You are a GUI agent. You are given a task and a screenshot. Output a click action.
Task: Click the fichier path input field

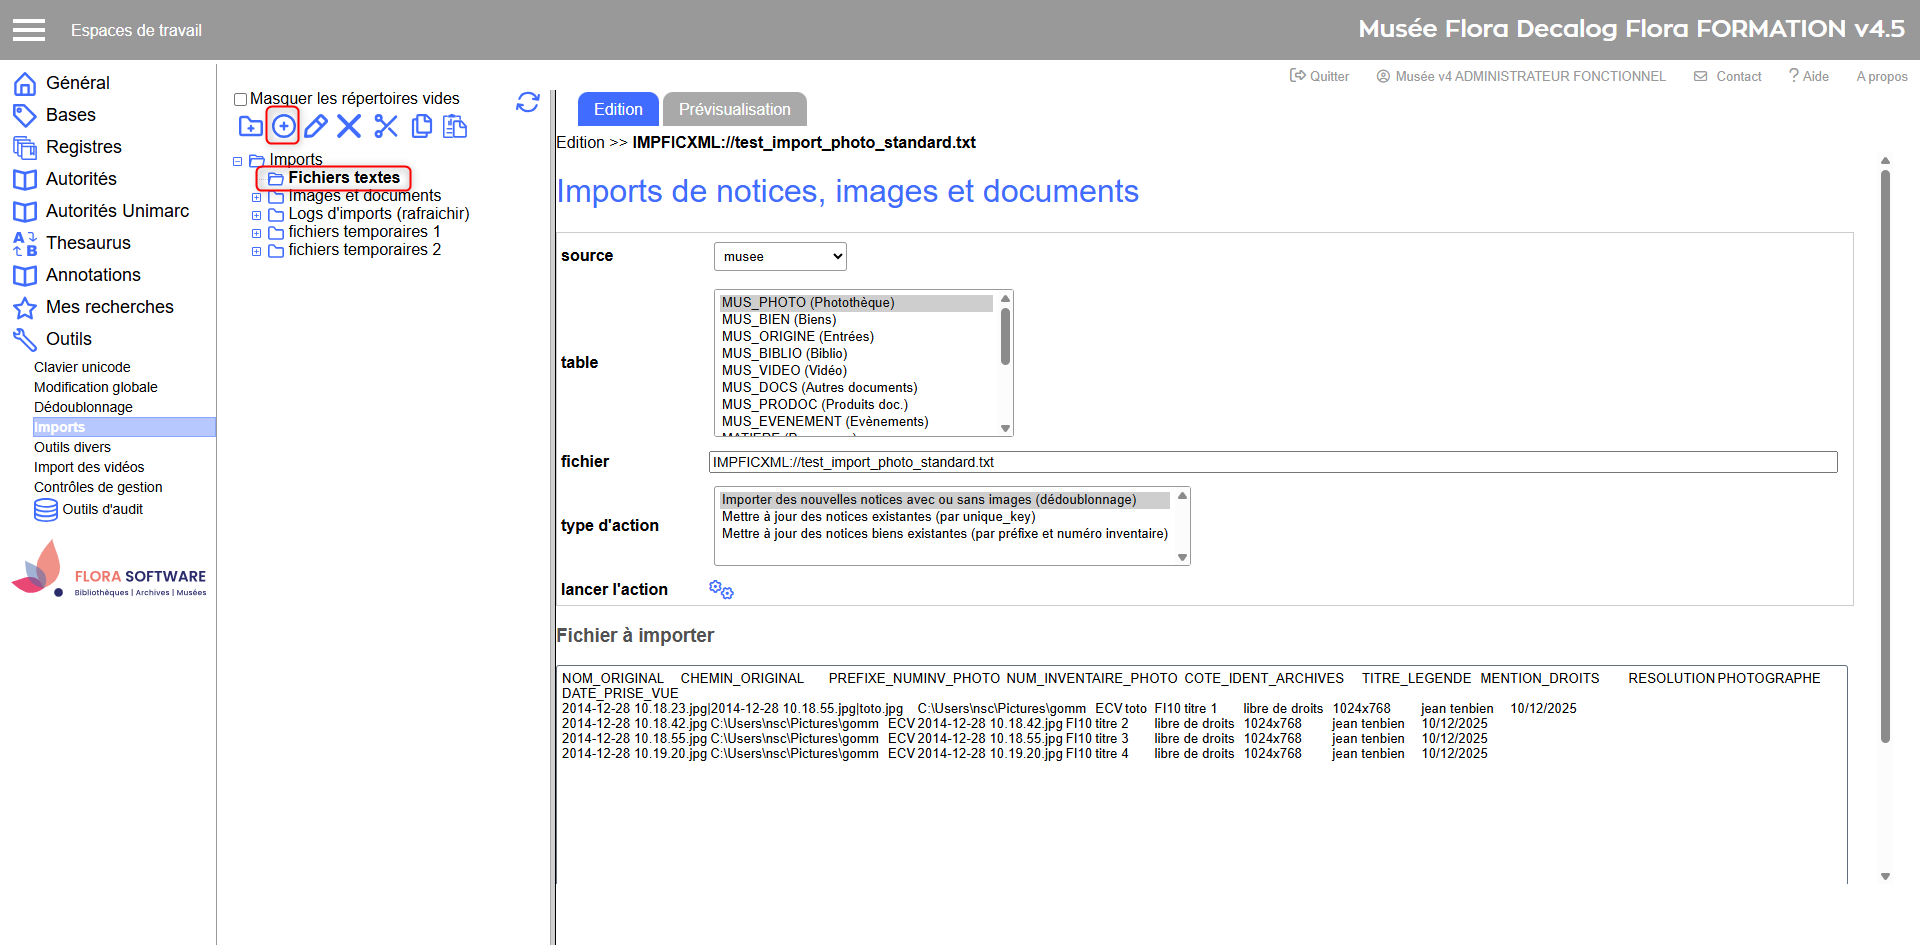pyautogui.click(x=1272, y=462)
